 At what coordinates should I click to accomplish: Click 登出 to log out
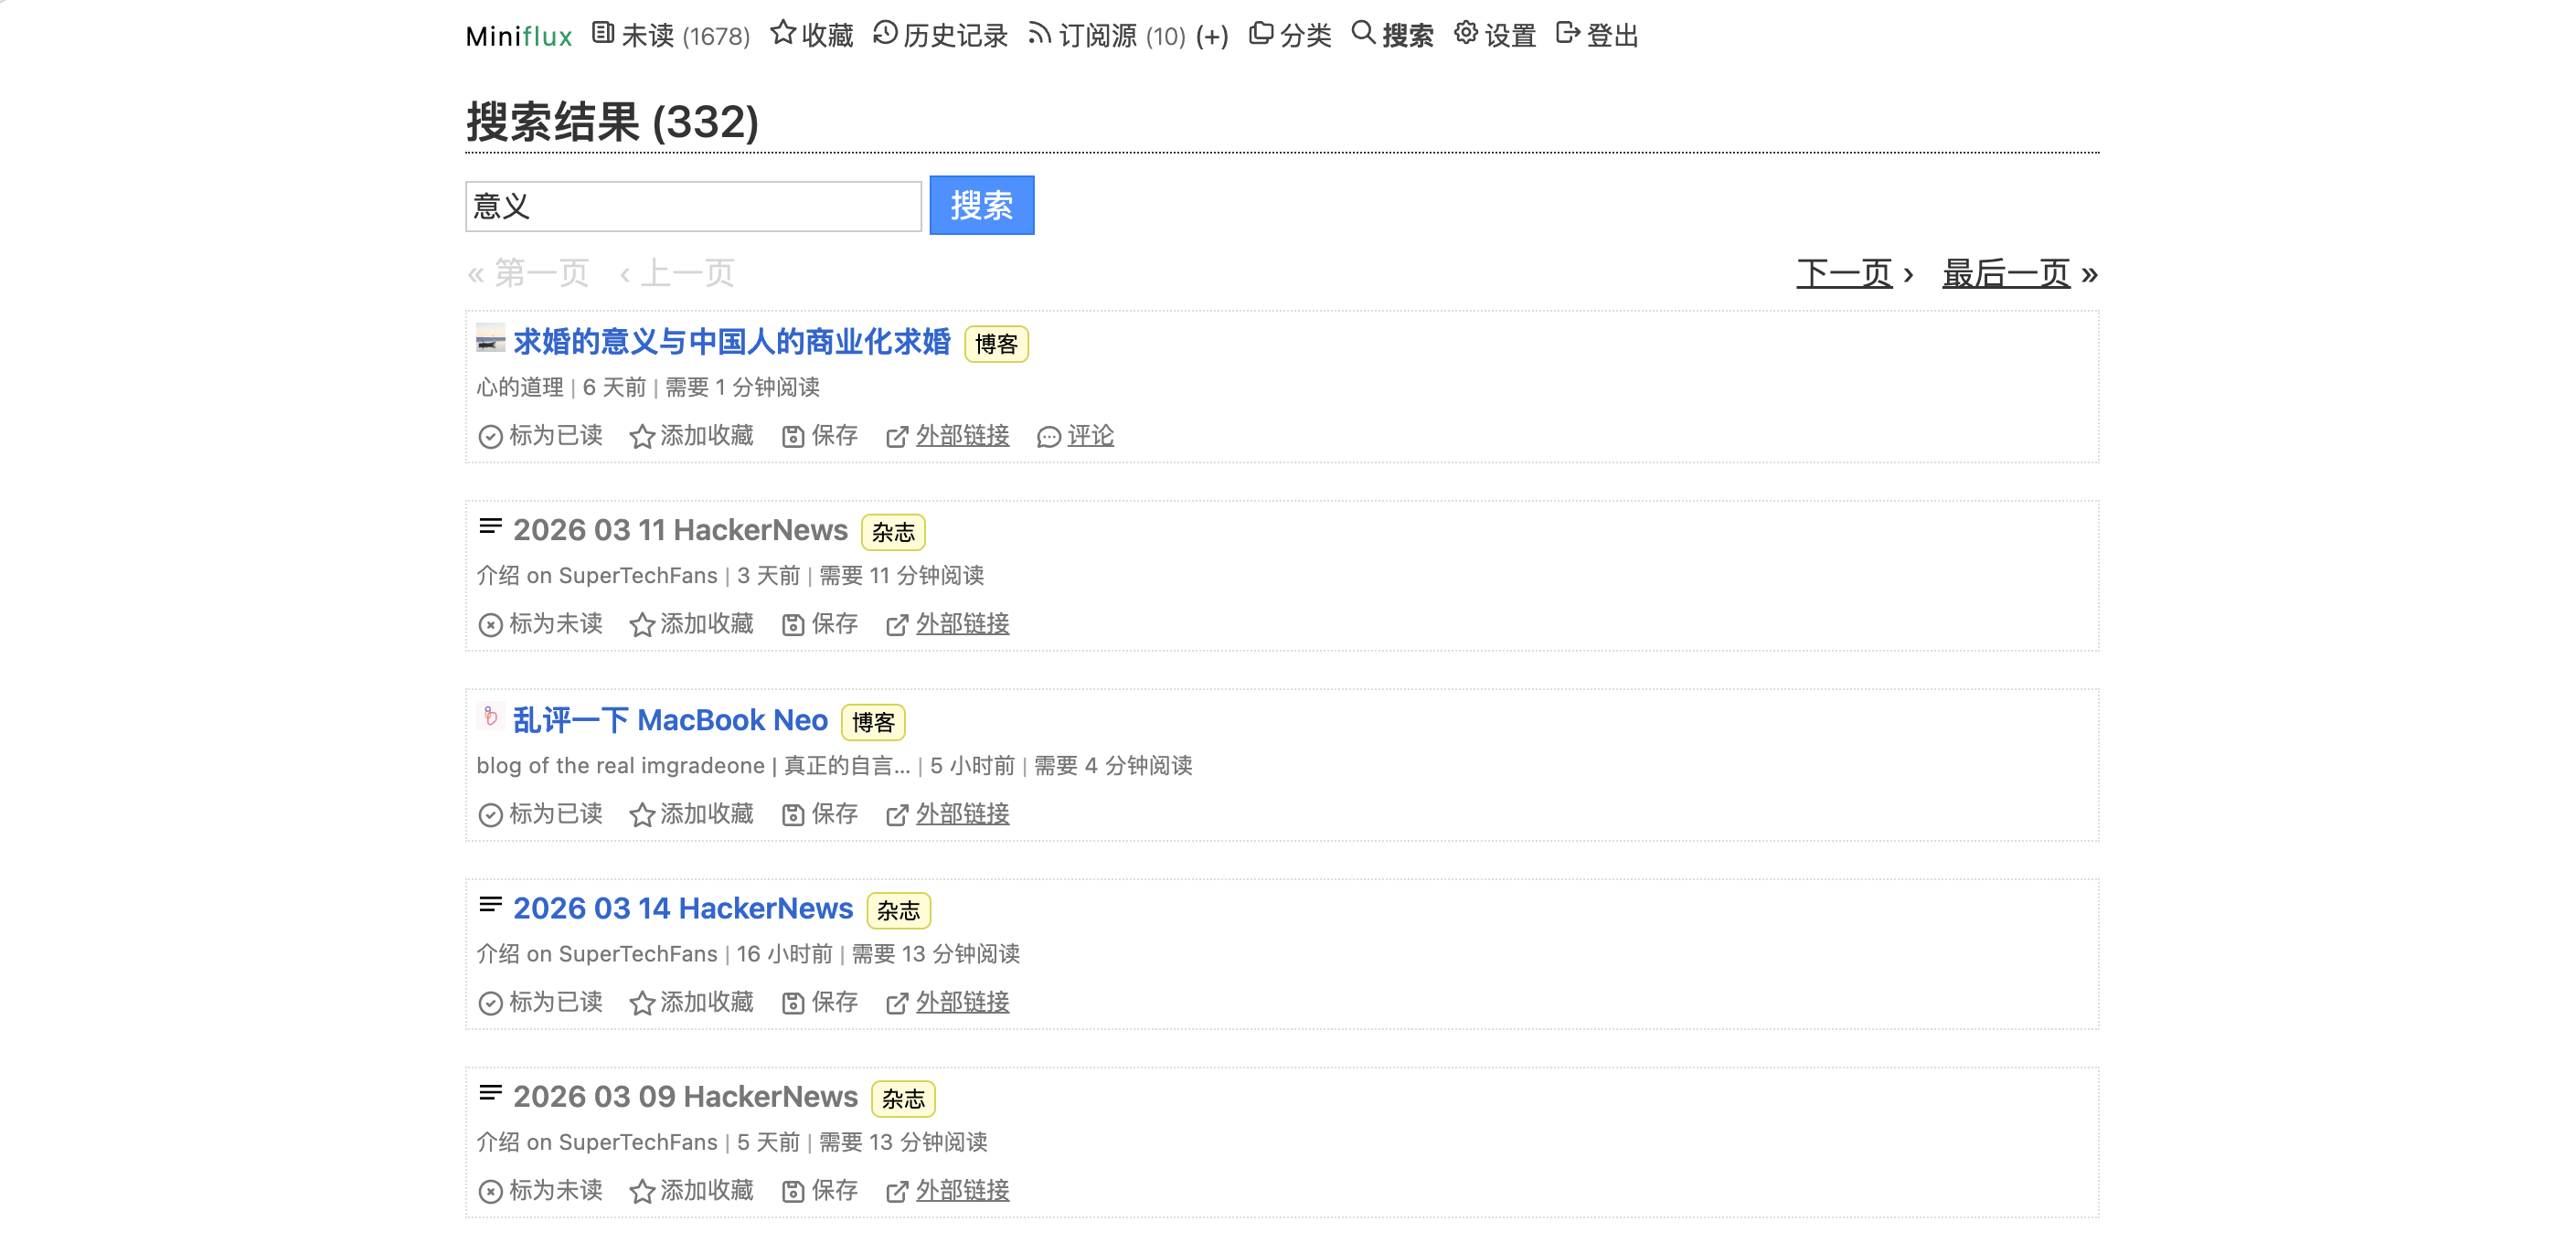pos(1597,36)
